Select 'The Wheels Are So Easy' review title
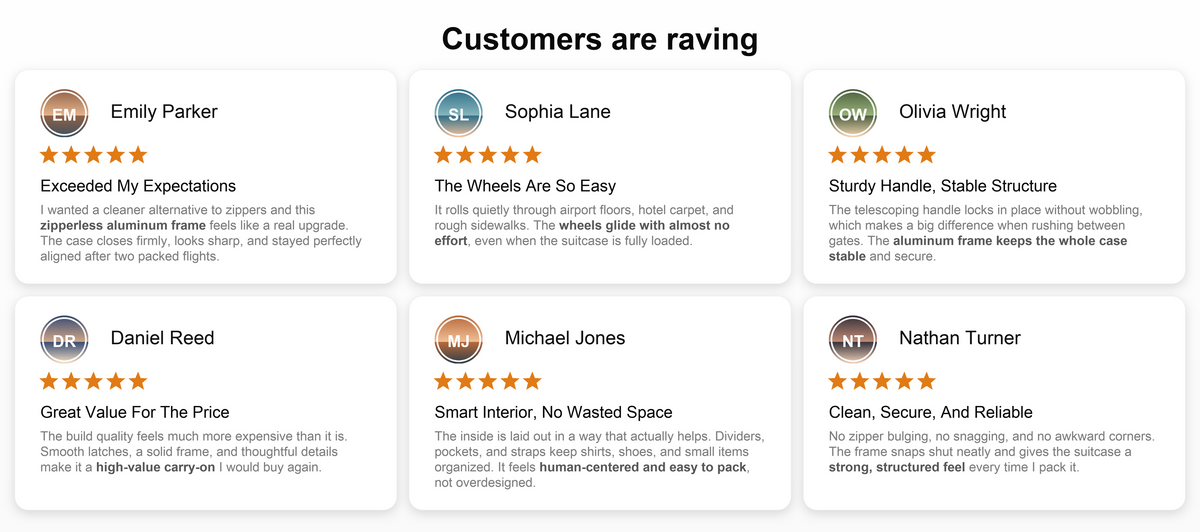The height and width of the screenshot is (532, 1200). 525,186
